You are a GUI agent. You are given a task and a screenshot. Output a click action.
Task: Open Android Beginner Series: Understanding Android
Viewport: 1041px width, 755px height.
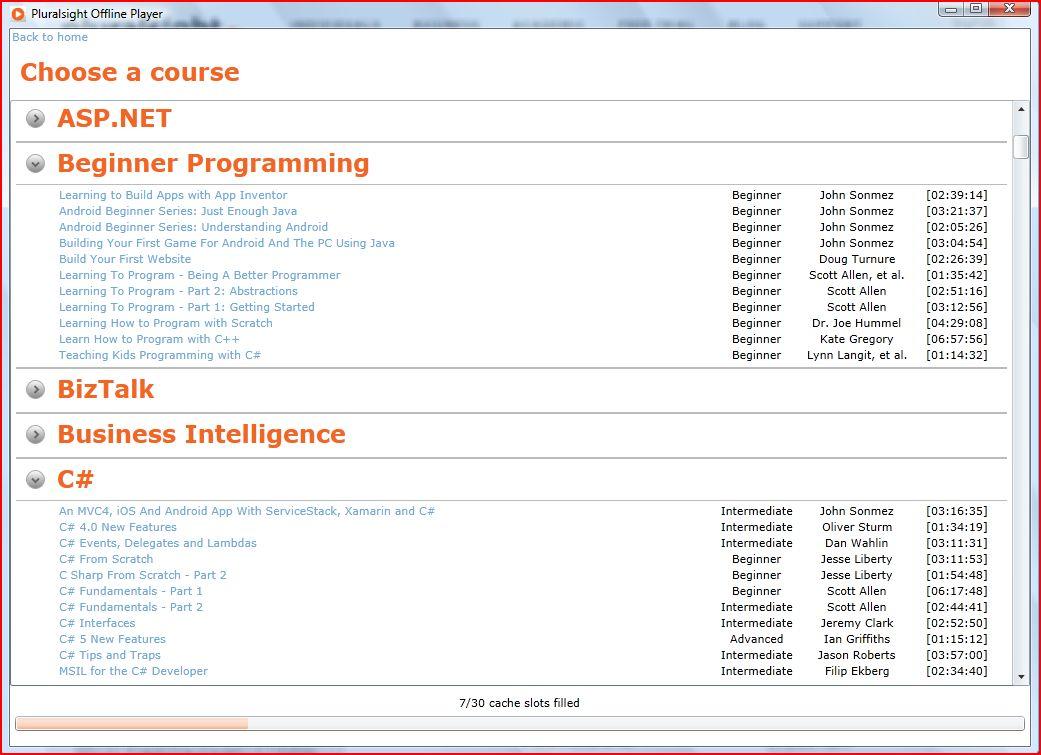193,227
